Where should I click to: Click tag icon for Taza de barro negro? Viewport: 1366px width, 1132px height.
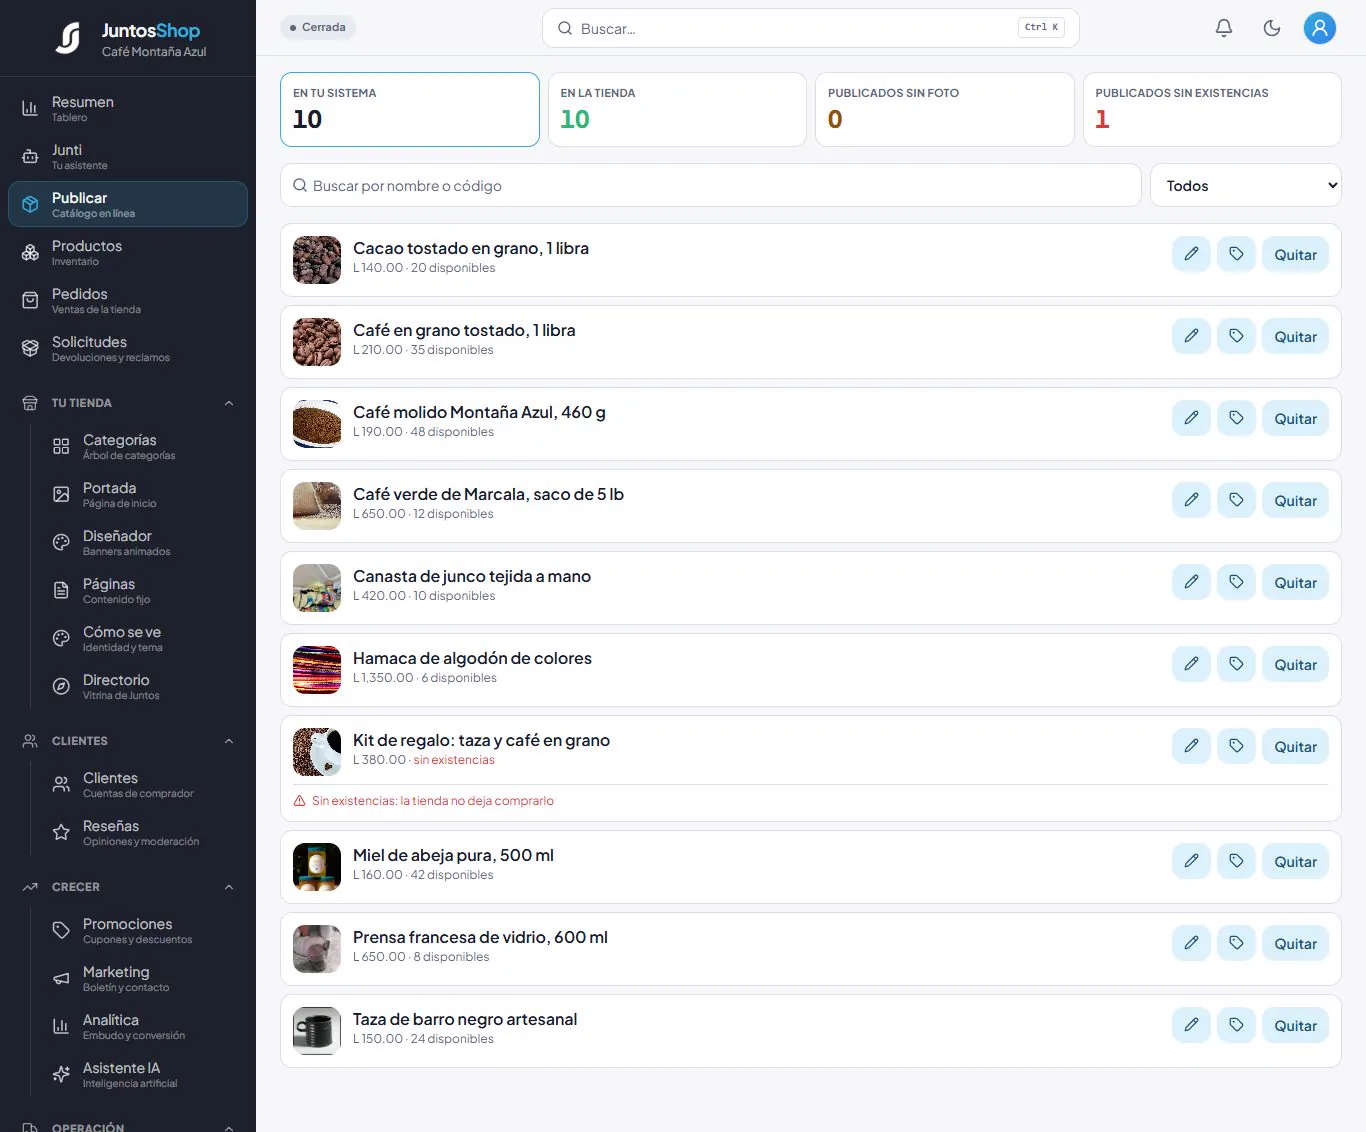(x=1236, y=1025)
